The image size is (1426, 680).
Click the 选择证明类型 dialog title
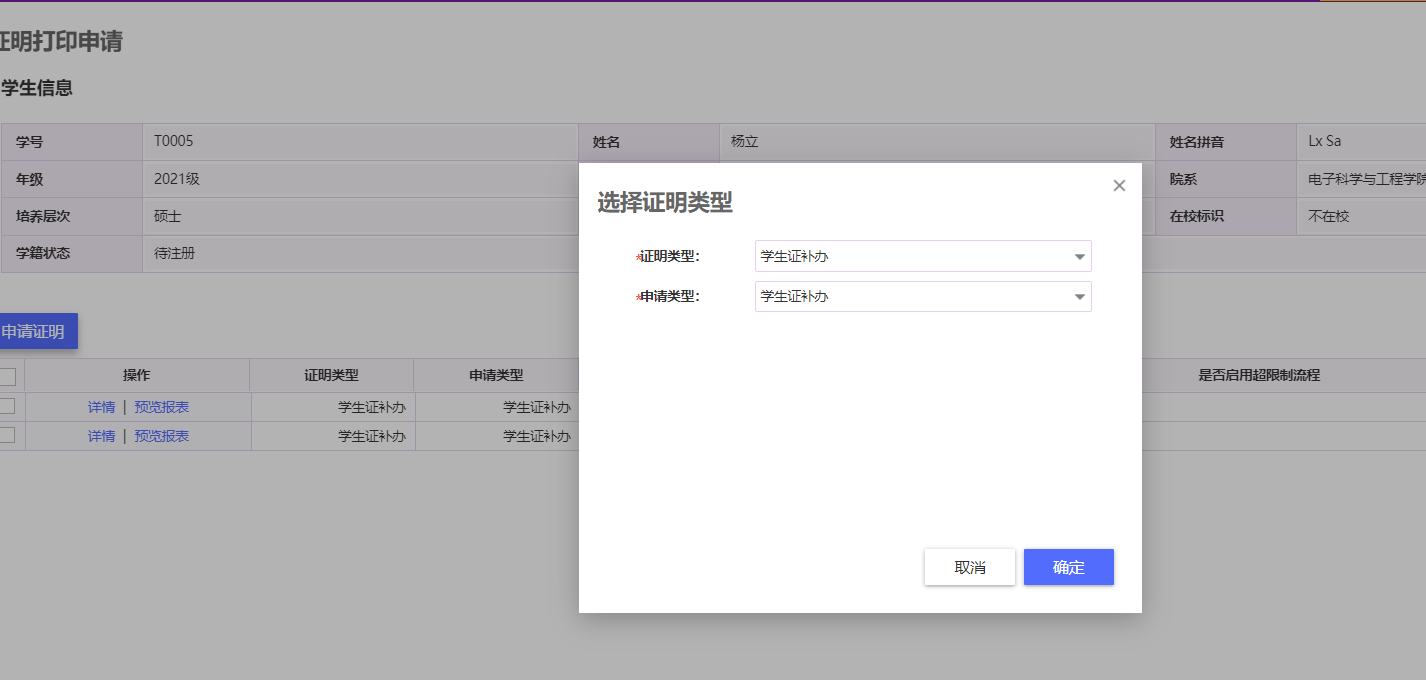(665, 203)
